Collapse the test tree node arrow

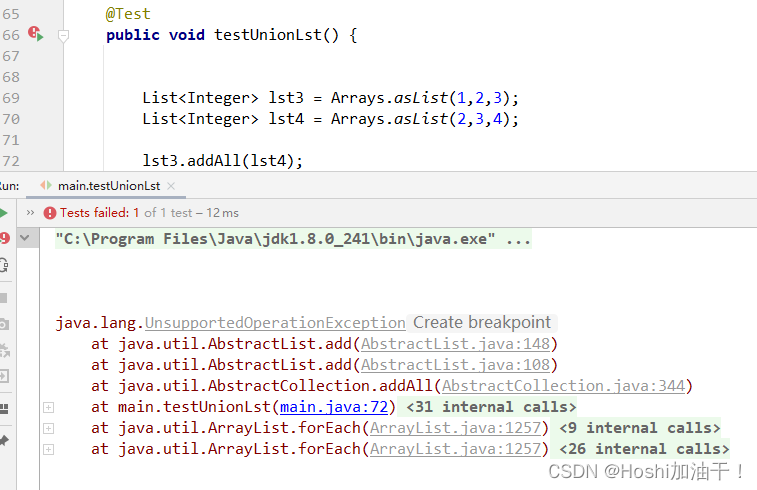click(25, 238)
